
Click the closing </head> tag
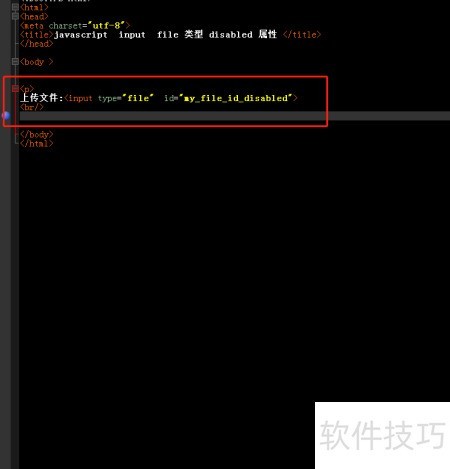pyautogui.click(x=37, y=44)
